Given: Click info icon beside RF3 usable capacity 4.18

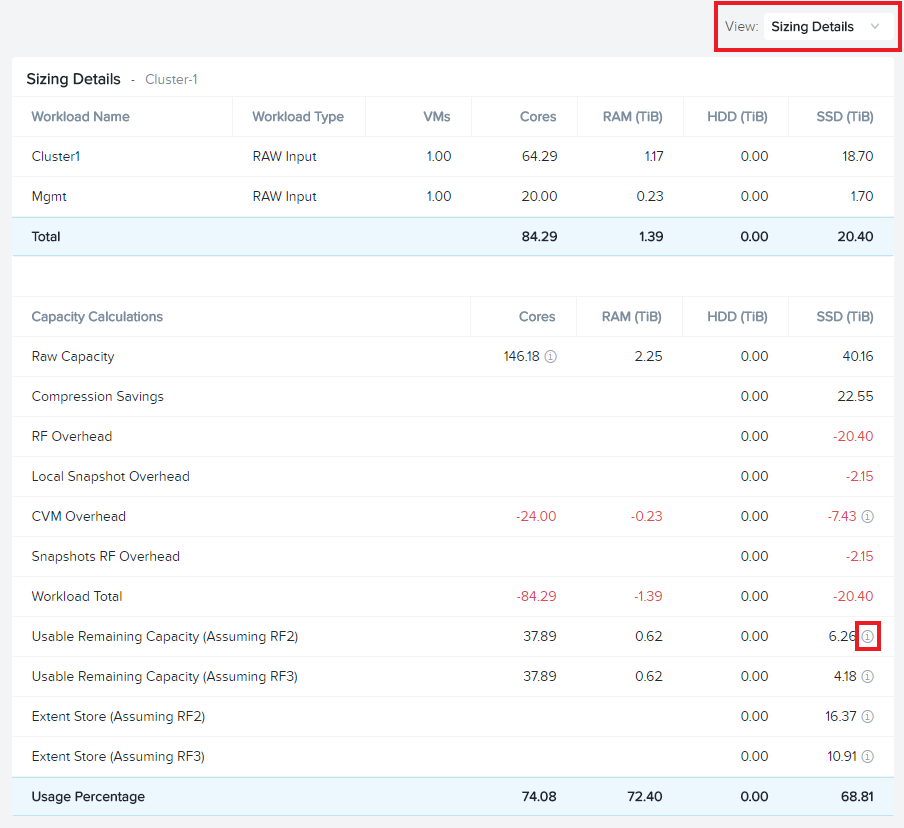Looking at the screenshot, I should [x=868, y=676].
